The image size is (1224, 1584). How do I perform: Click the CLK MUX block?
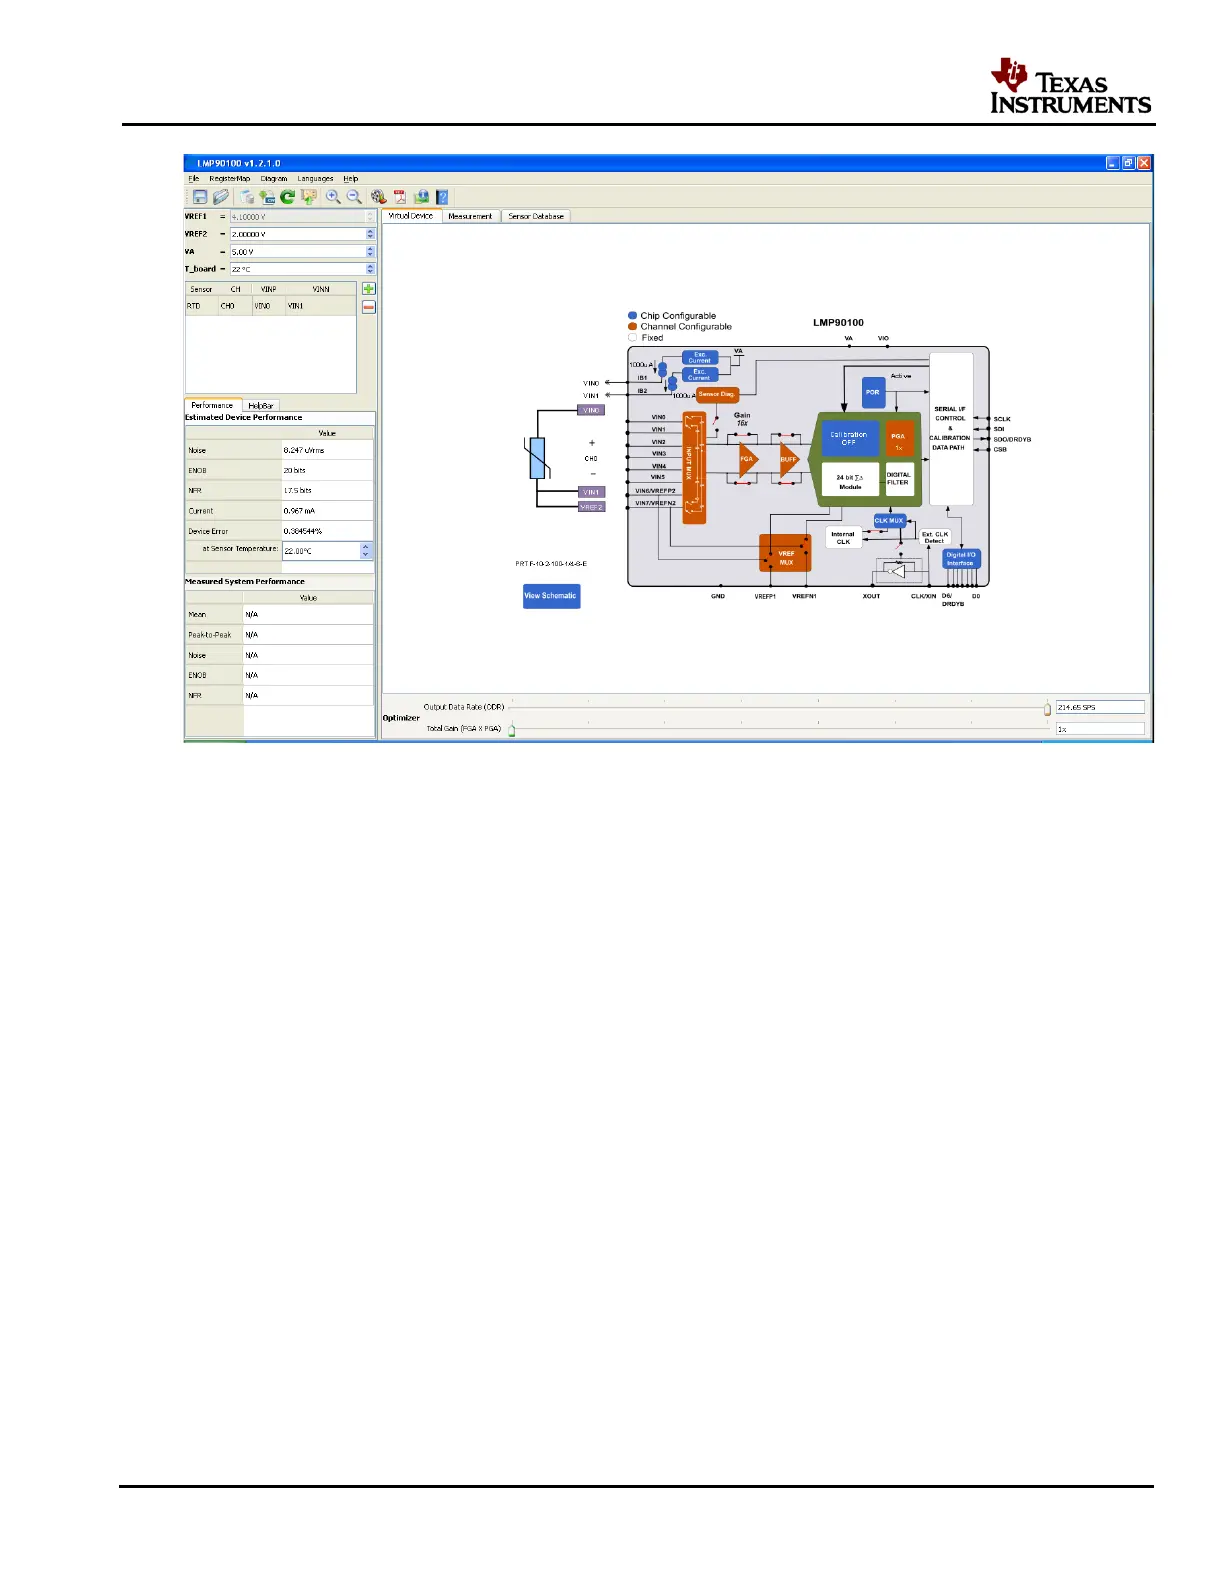(x=889, y=521)
